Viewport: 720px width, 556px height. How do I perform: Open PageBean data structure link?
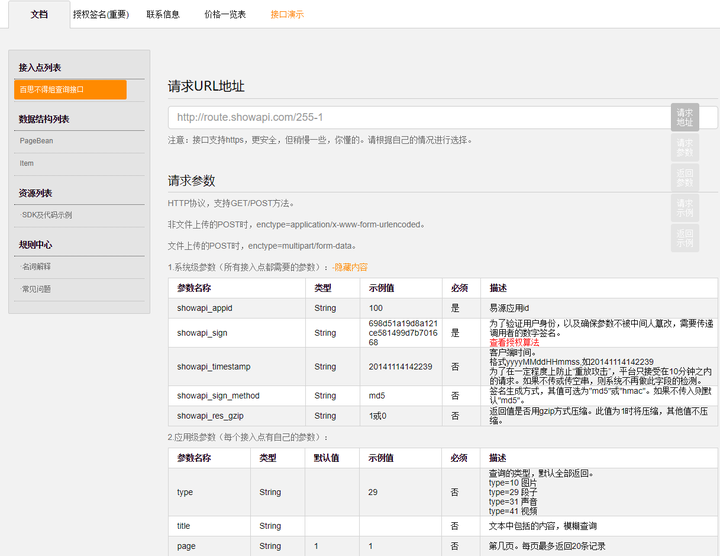point(36,141)
